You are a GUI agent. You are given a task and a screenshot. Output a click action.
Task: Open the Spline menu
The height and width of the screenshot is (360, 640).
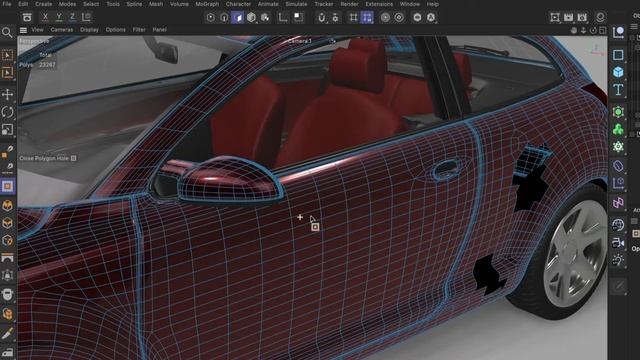pyautogui.click(x=134, y=4)
